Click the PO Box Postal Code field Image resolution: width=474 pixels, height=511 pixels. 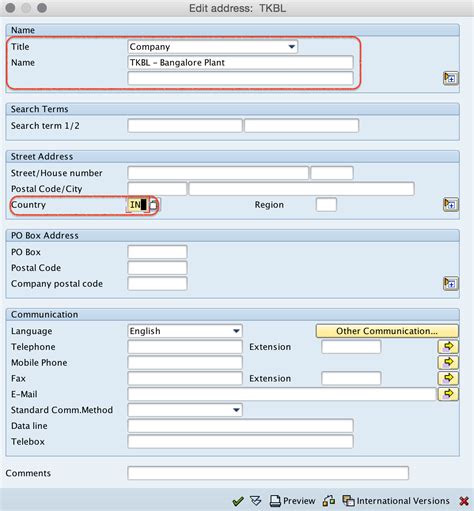[157, 268]
